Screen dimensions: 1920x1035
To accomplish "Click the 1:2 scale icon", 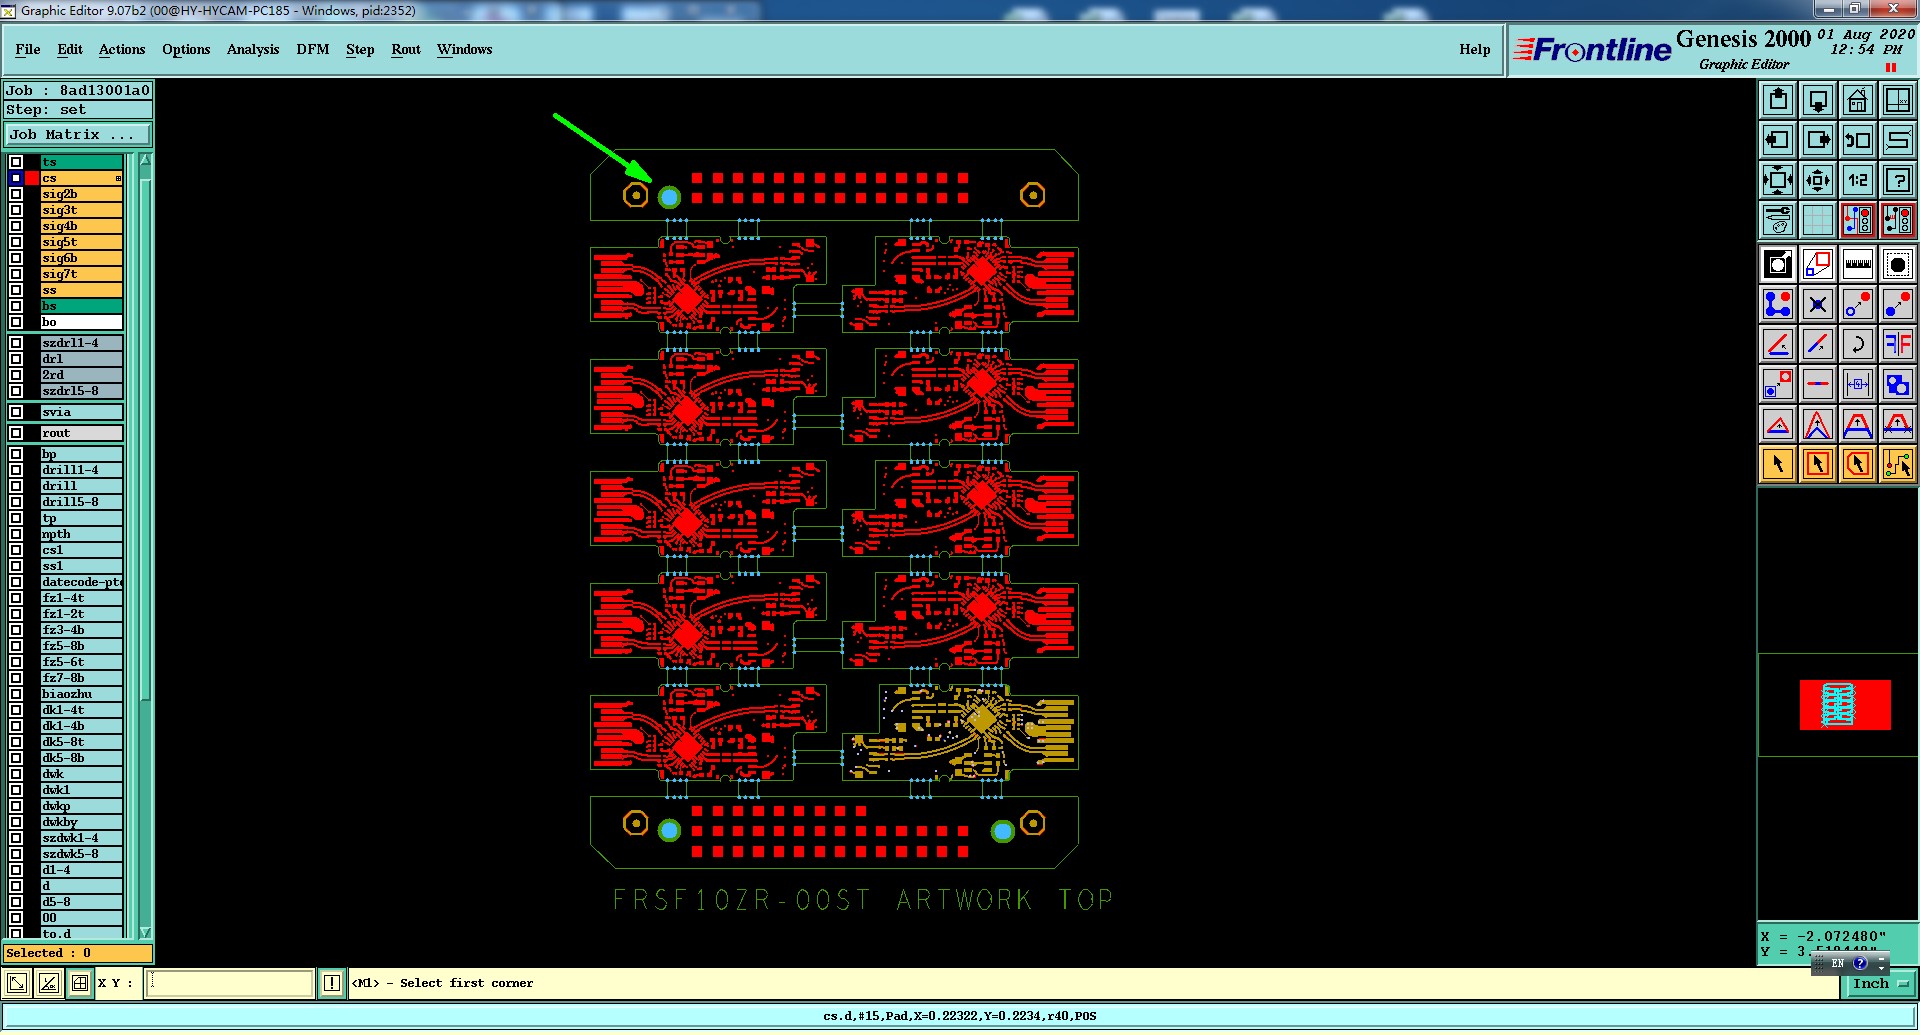I will click(x=1858, y=180).
